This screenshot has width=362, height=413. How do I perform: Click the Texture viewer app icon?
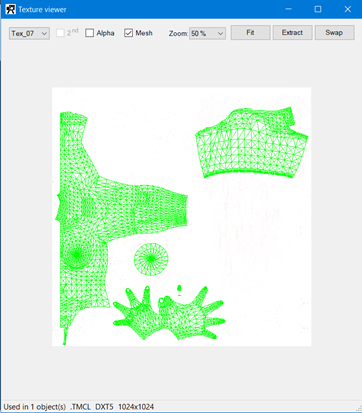tap(10, 9)
